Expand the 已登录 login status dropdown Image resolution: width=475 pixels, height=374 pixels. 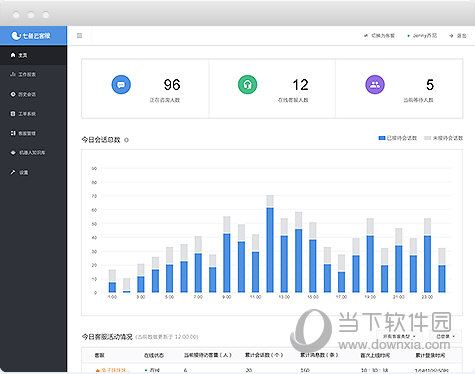(x=446, y=336)
